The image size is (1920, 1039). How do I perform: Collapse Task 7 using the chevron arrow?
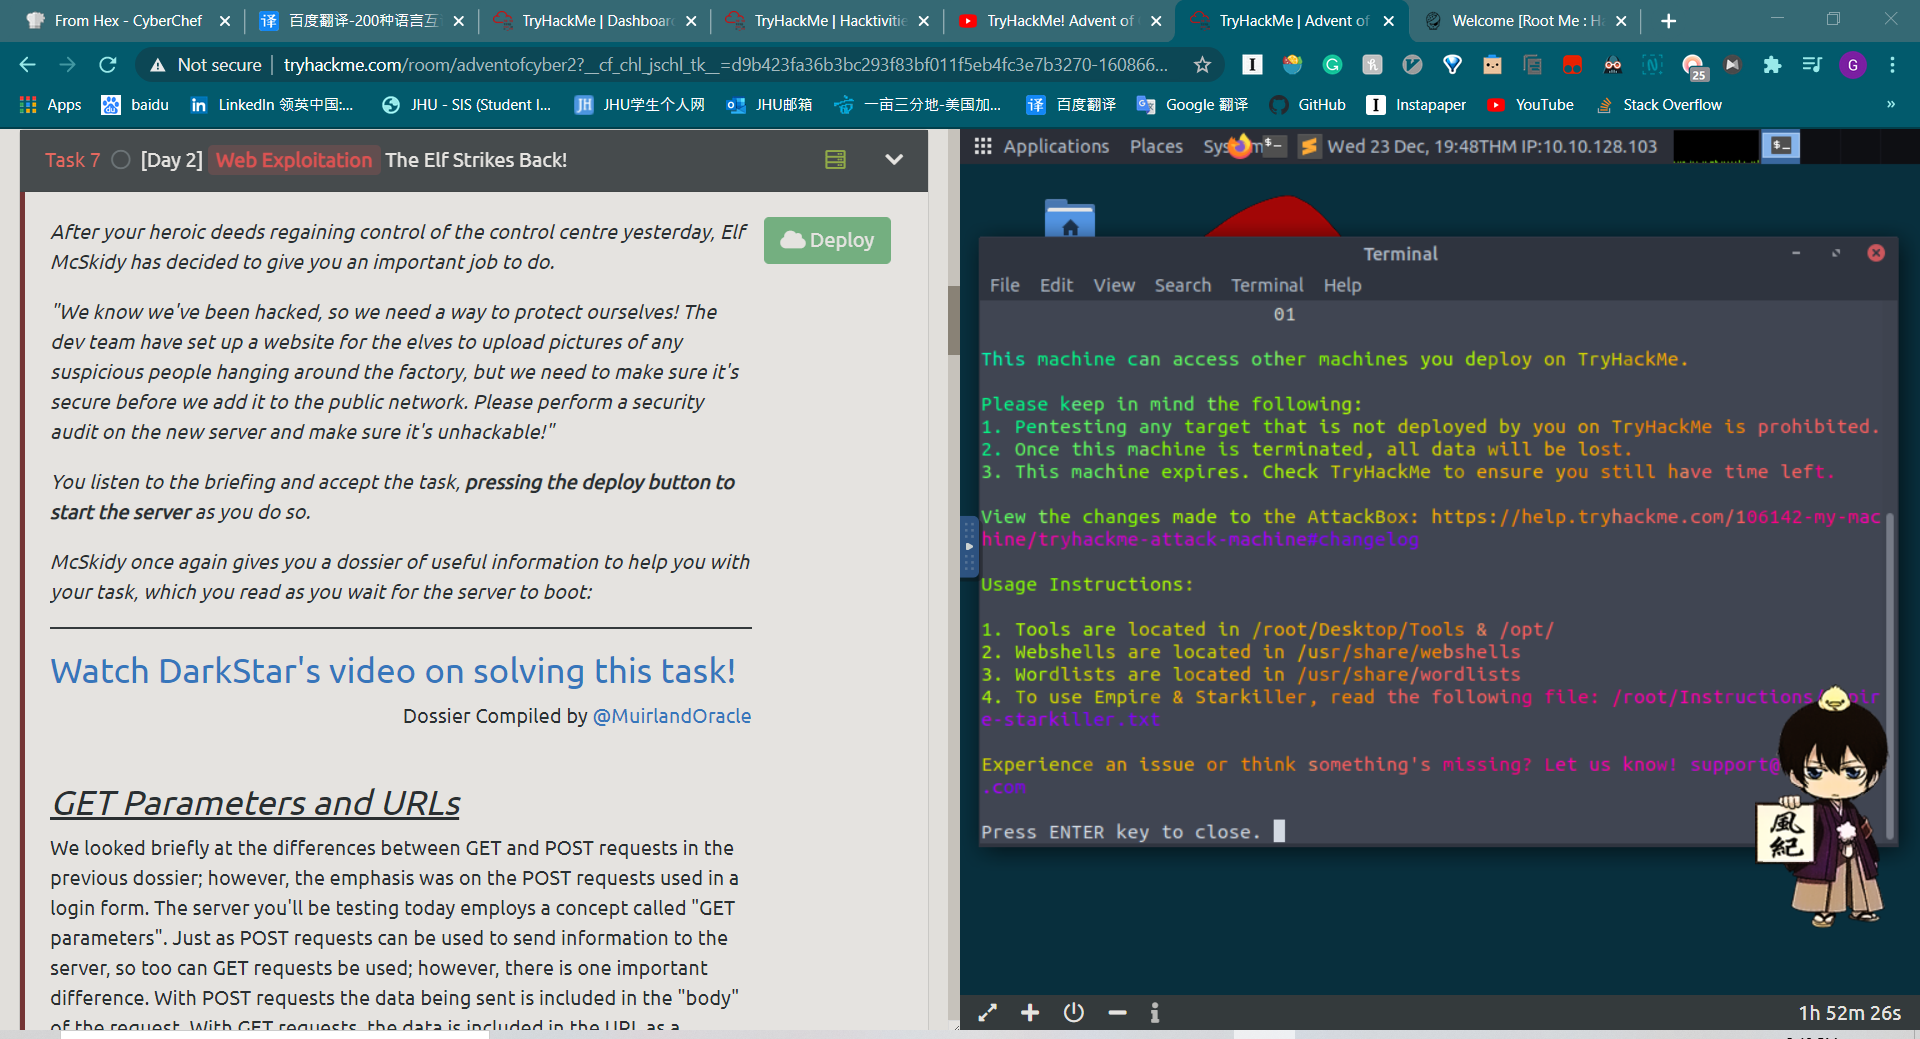894,160
